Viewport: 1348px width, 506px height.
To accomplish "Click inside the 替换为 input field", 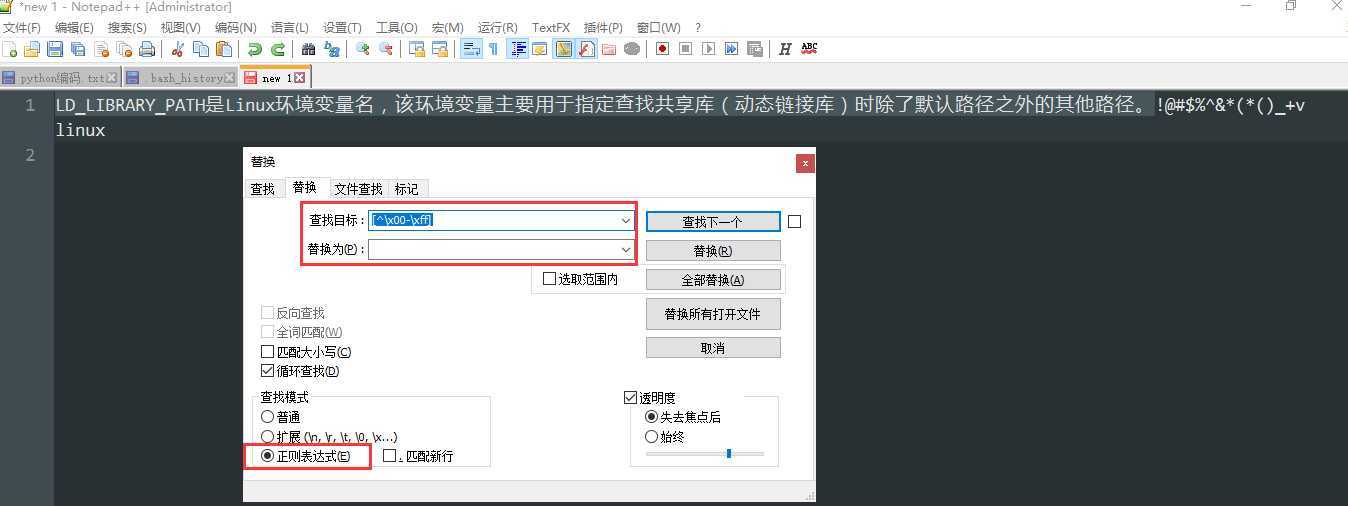I will point(493,249).
